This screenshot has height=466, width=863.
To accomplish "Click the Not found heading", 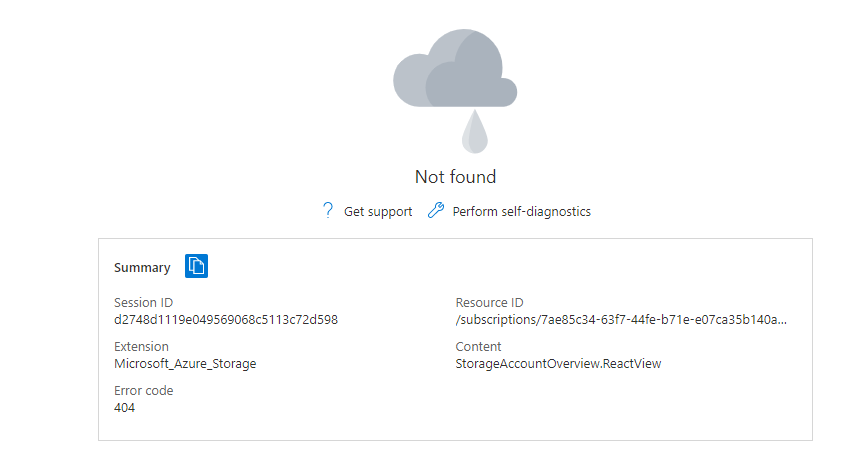I will pos(456,177).
